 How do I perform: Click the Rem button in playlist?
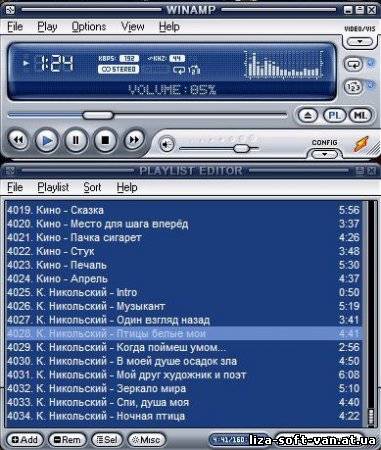click(x=67, y=440)
